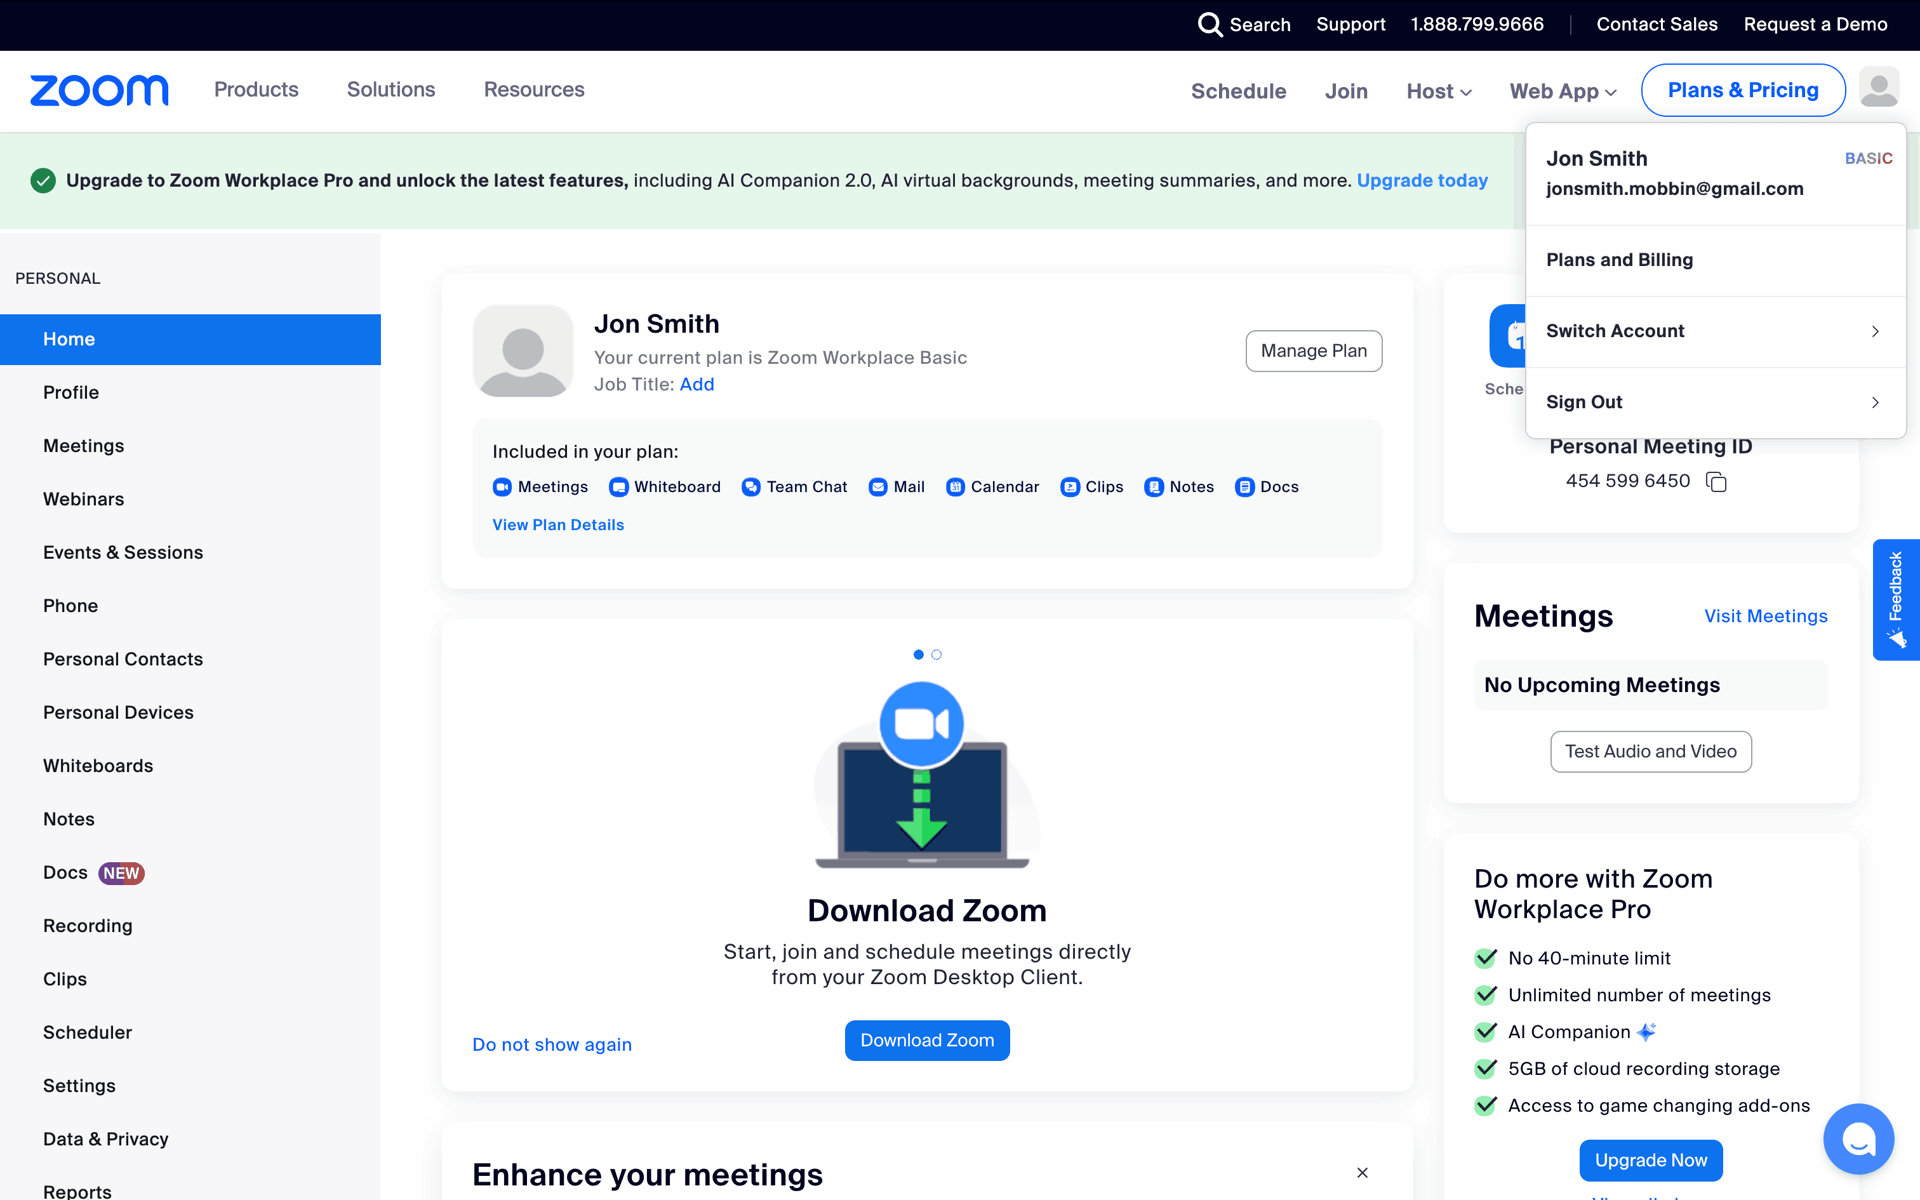Image resolution: width=1920 pixels, height=1200 pixels.
Task: Click the blue Schedule calendar icon
Action: click(x=1507, y=336)
